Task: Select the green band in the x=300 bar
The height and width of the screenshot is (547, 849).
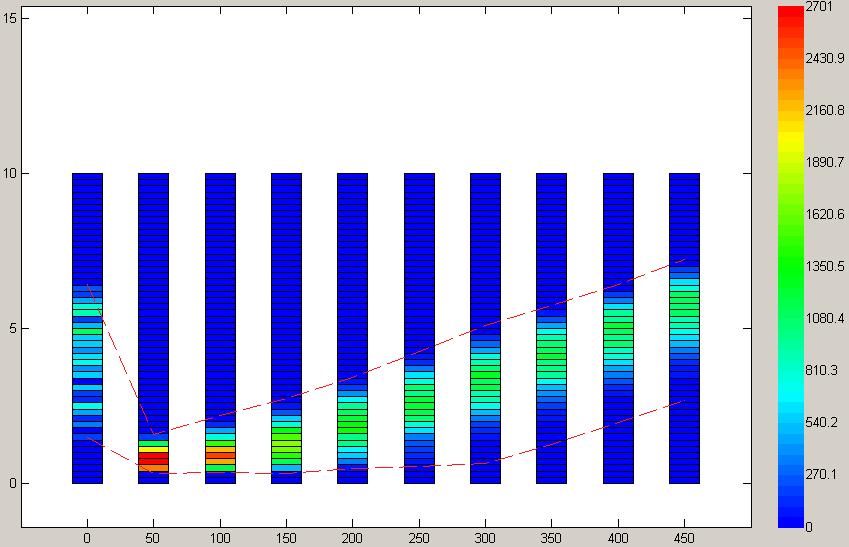Action: [x=485, y=382]
